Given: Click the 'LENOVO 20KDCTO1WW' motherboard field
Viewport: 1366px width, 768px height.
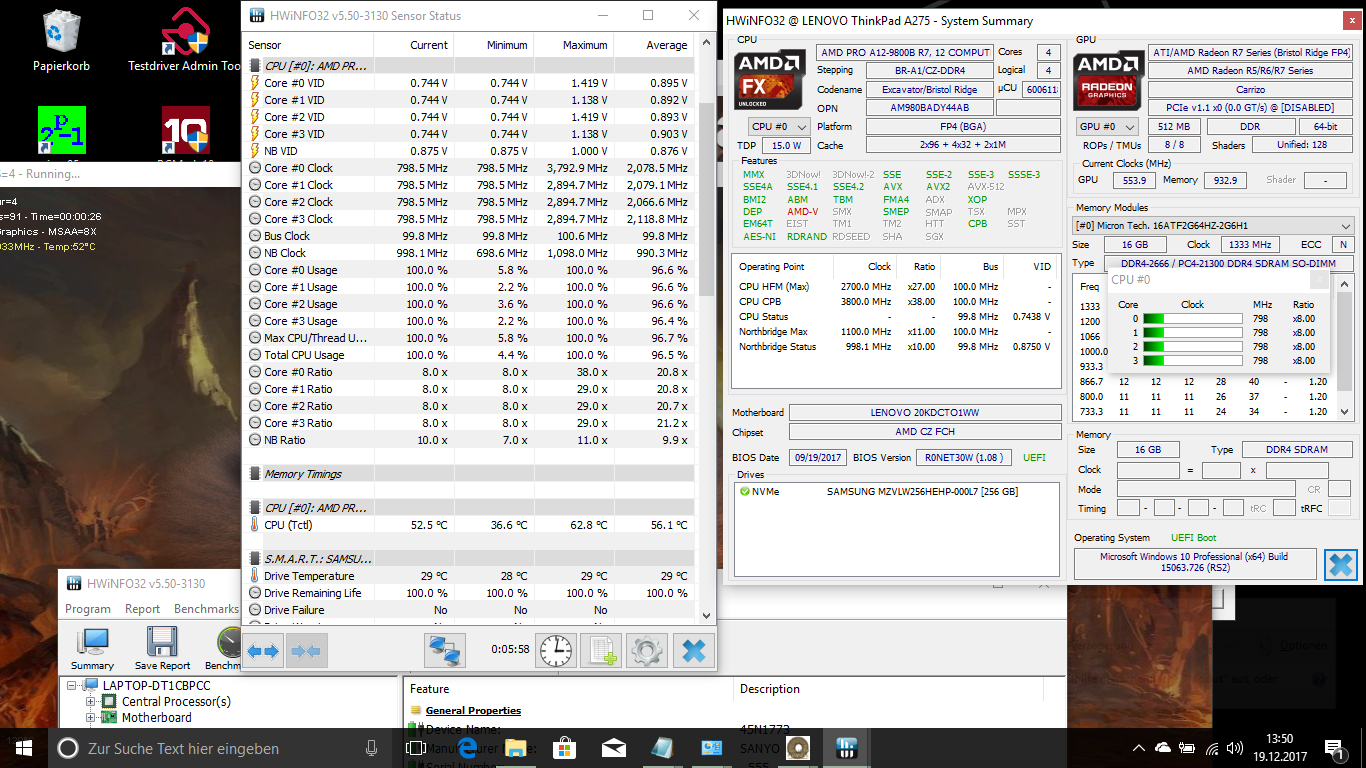Looking at the screenshot, I should tap(925, 413).
